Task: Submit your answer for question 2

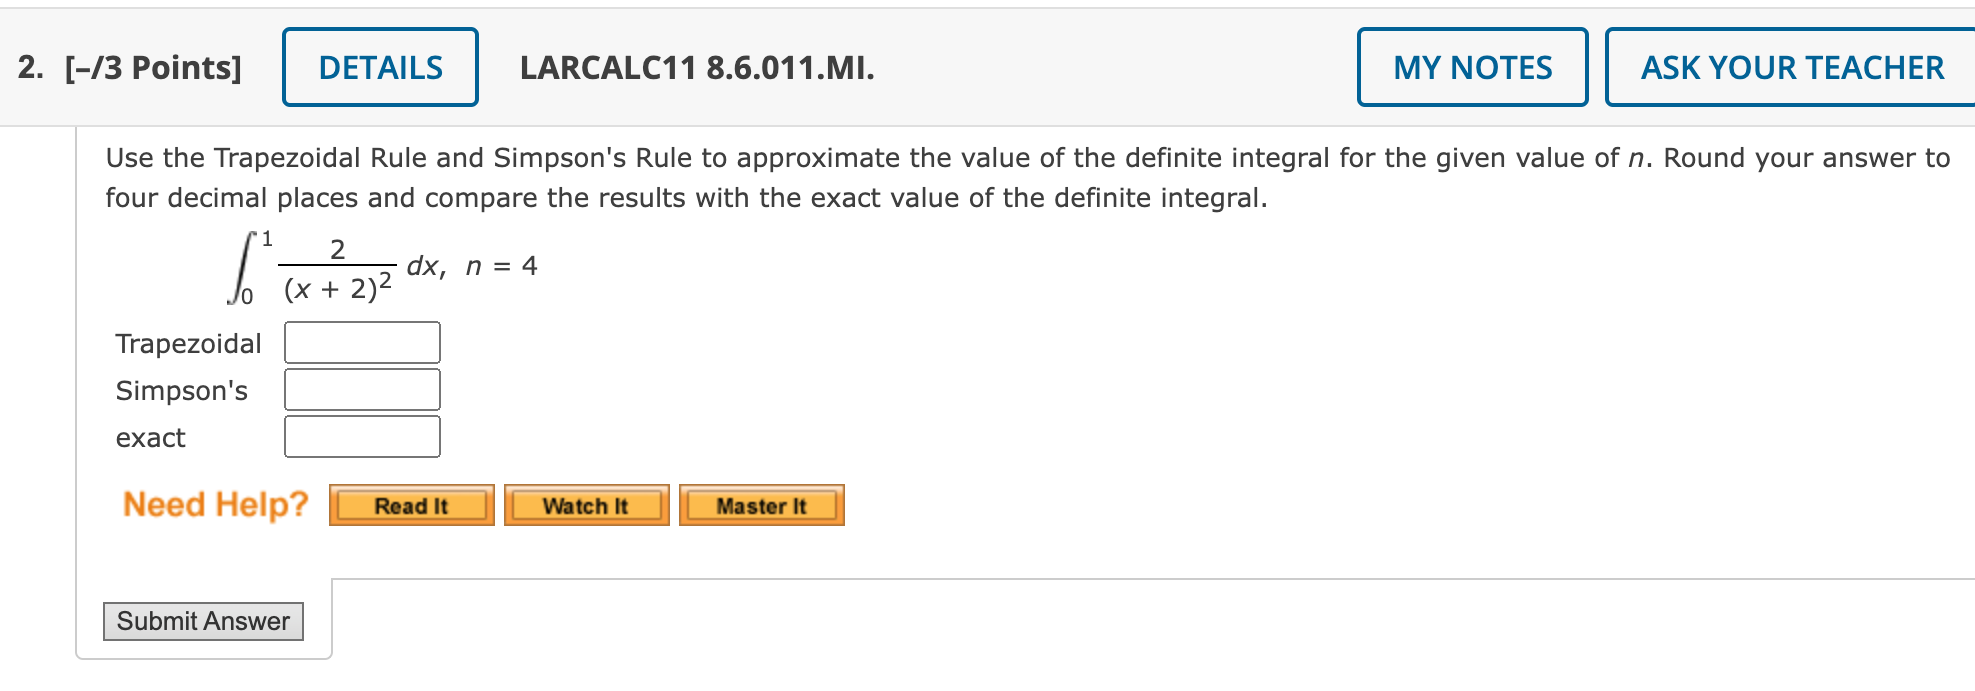Action: pos(204,621)
